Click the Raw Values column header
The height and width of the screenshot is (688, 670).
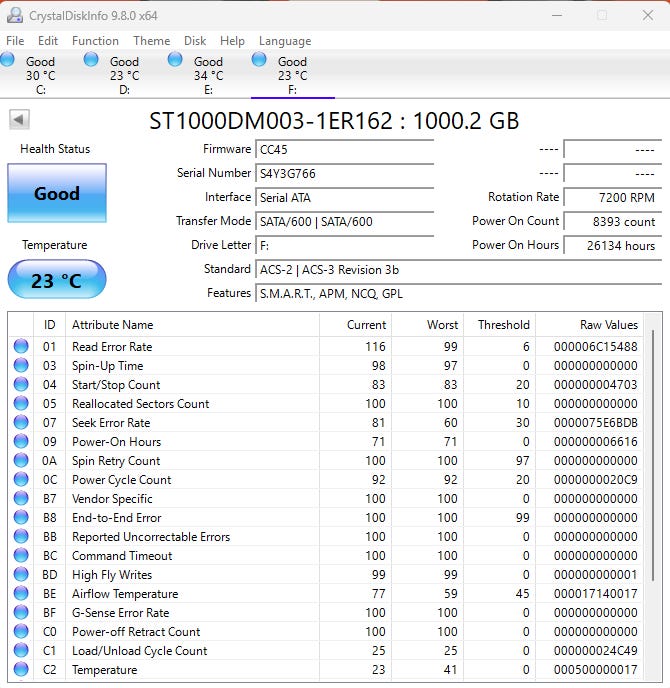589,325
